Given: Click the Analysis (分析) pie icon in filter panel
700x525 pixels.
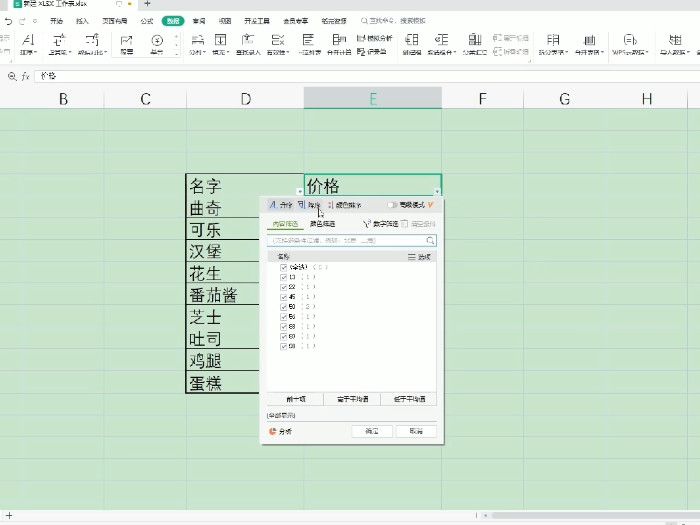Looking at the screenshot, I should click(273, 431).
